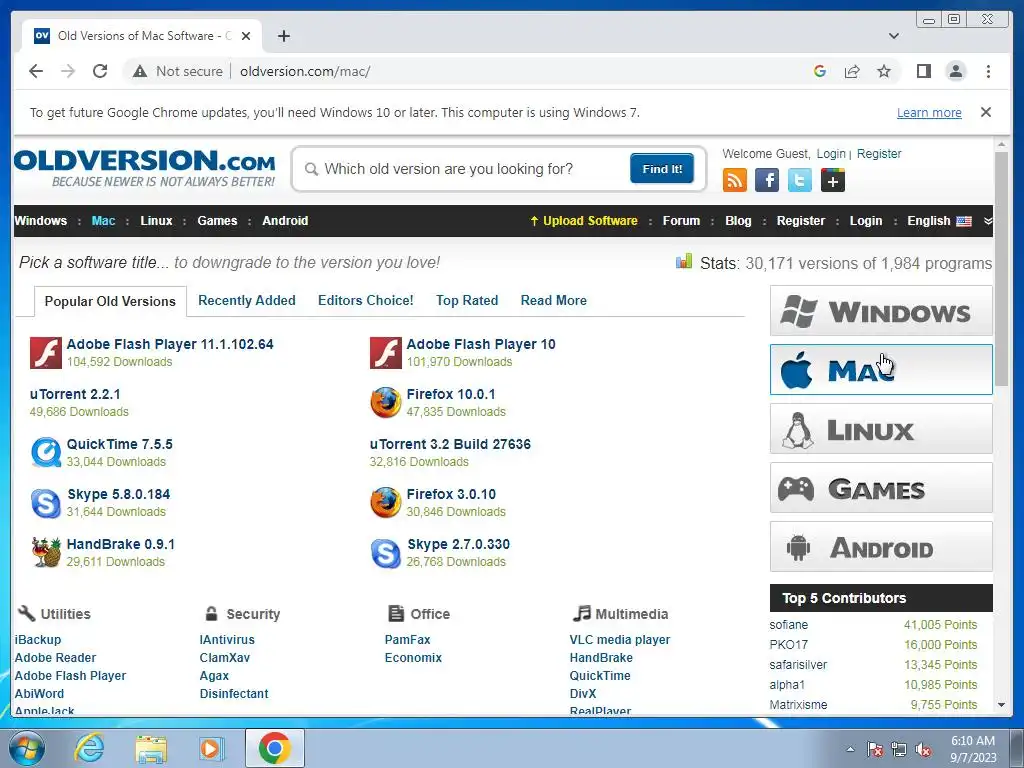
Task: Open the Chrome tab search chevron
Action: point(894,36)
